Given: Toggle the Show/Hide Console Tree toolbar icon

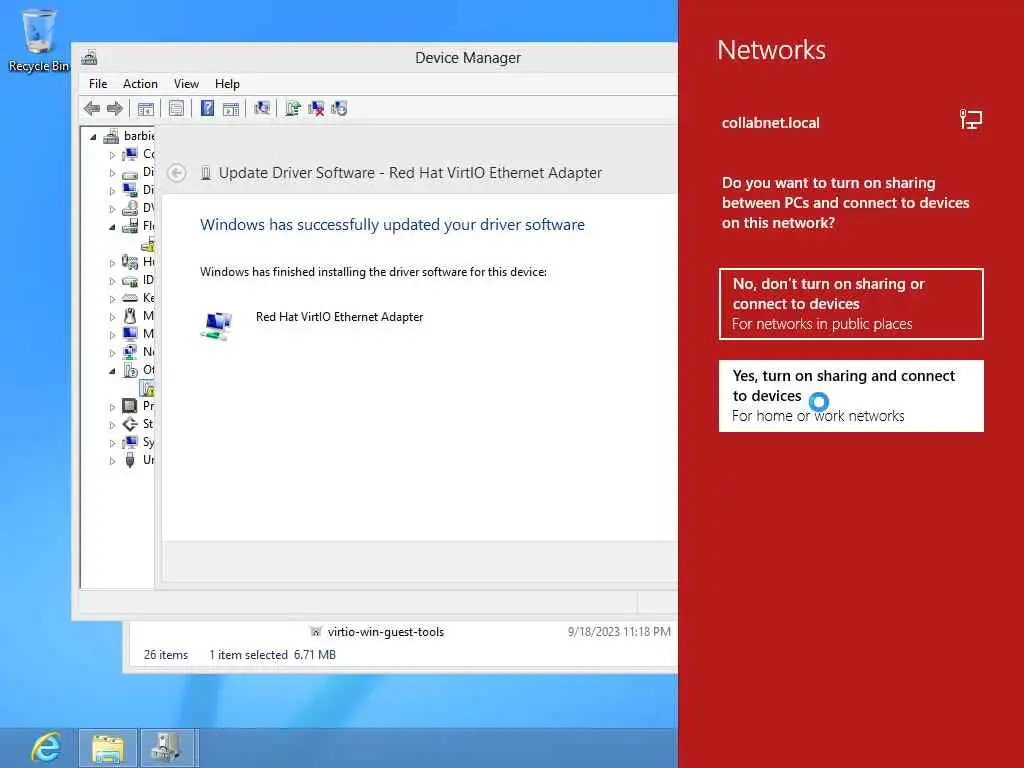Looking at the screenshot, I should click(146, 108).
